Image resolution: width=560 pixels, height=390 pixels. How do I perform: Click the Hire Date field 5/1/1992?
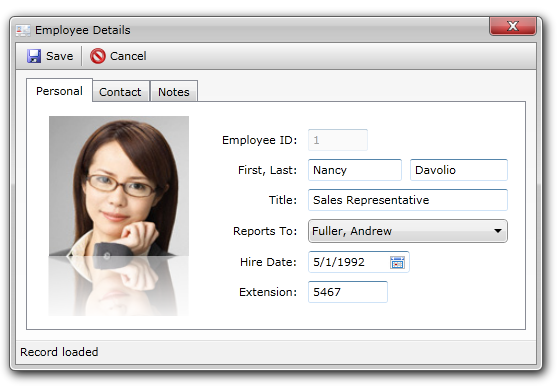(359, 262)
